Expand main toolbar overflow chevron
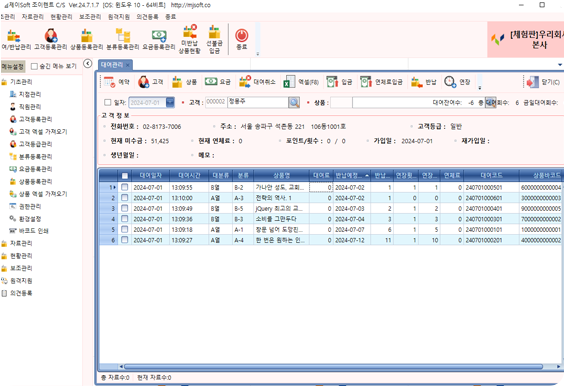This screenshot has height=387, width=565. point(258,54)
